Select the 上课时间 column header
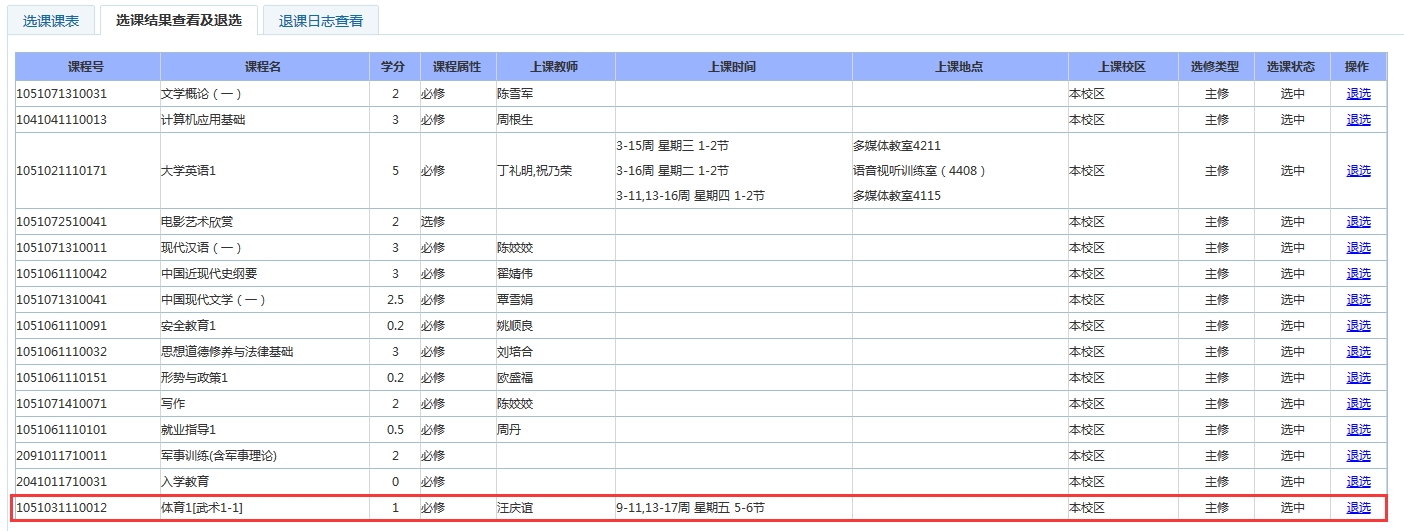 pos(732,67)
